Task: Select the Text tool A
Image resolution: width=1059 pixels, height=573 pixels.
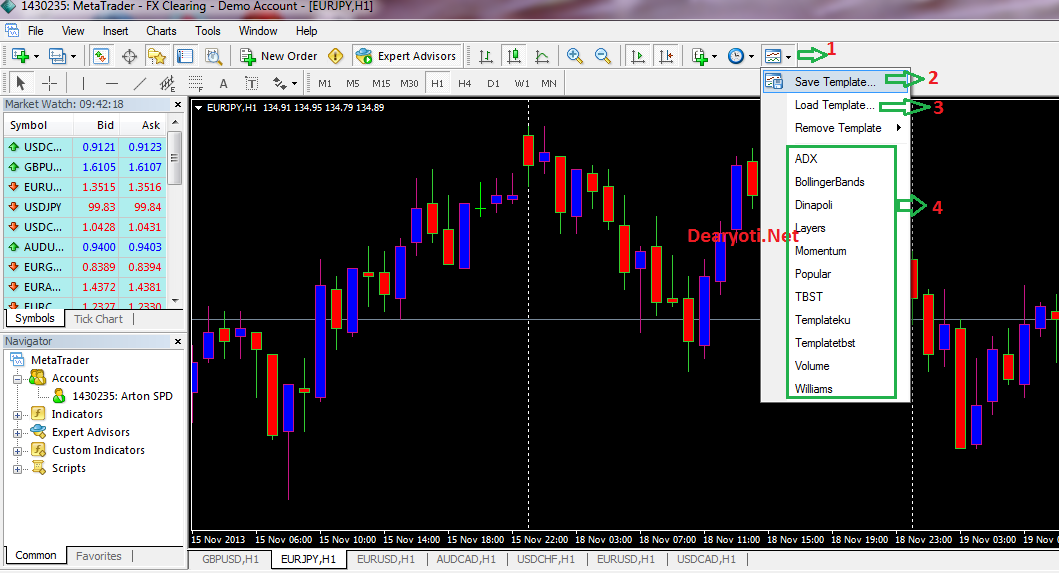Action: point(224,84)
